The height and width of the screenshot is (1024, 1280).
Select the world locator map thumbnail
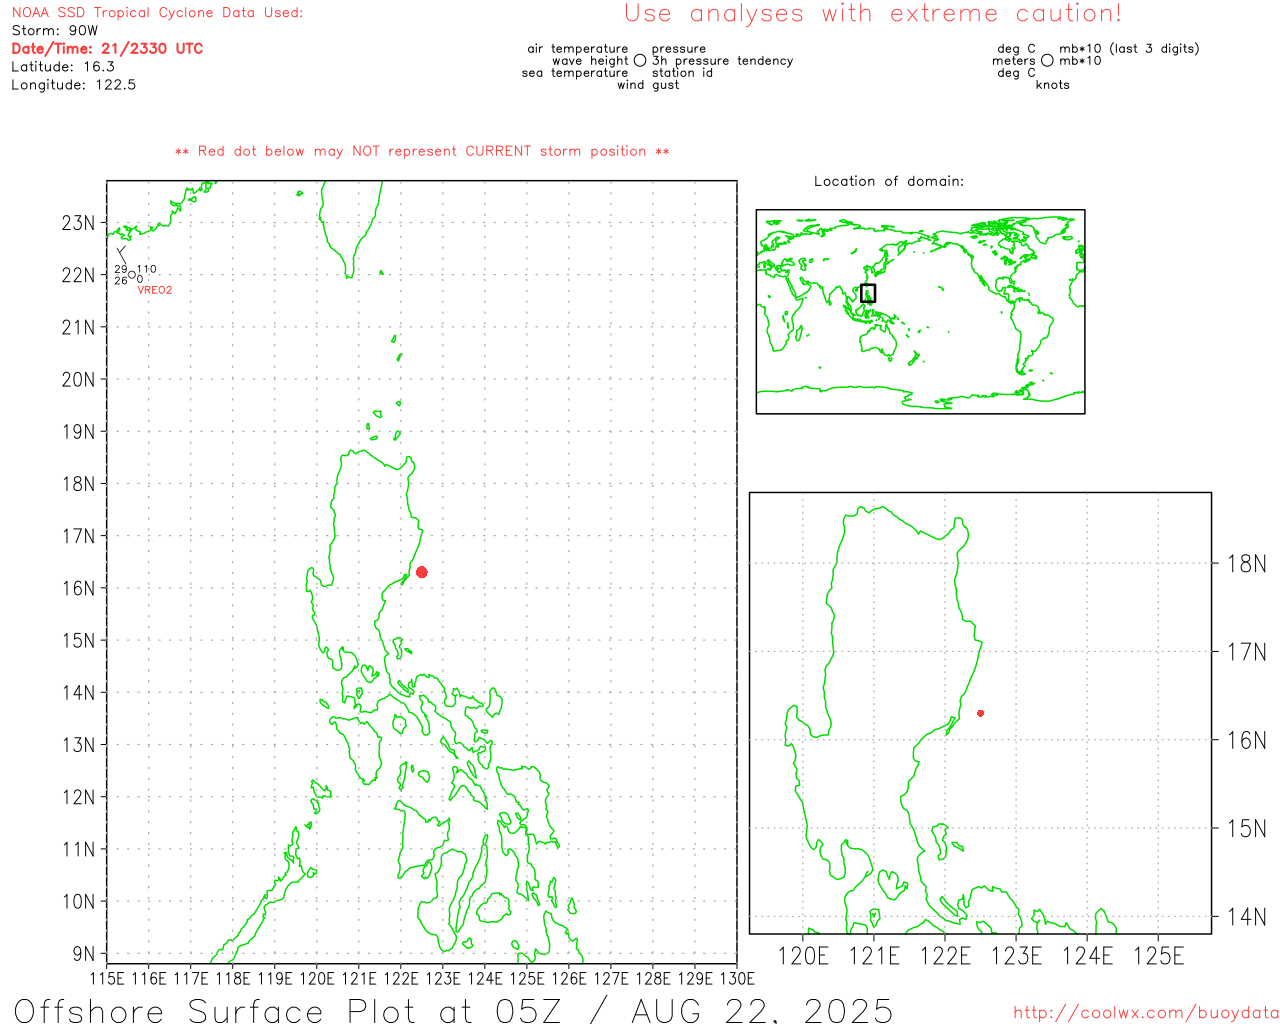coord(920,312)
